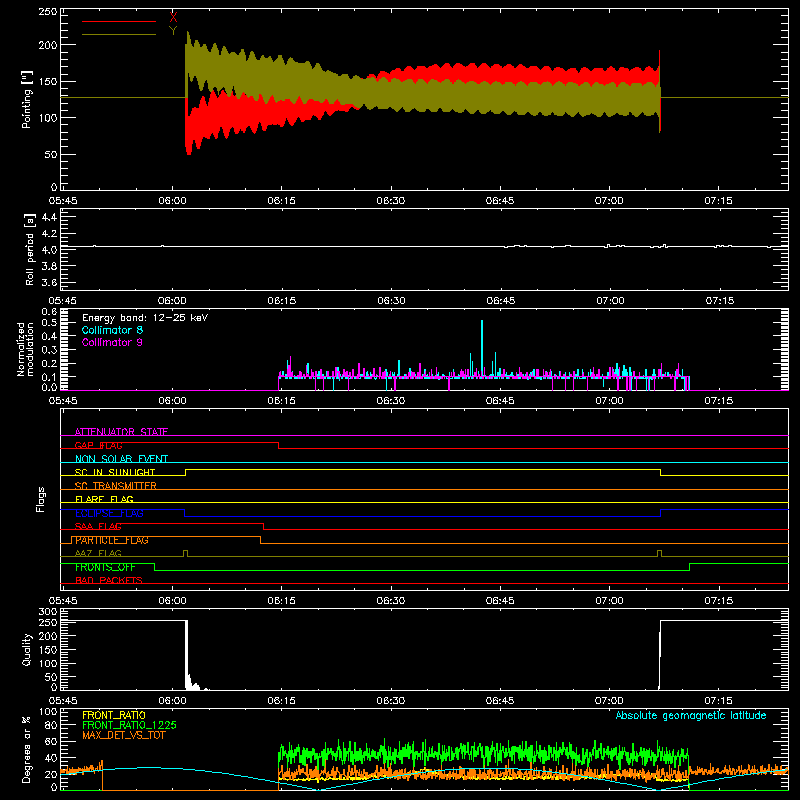Click the Quality drop-off edge just after 06:00

tap(186, 655)
